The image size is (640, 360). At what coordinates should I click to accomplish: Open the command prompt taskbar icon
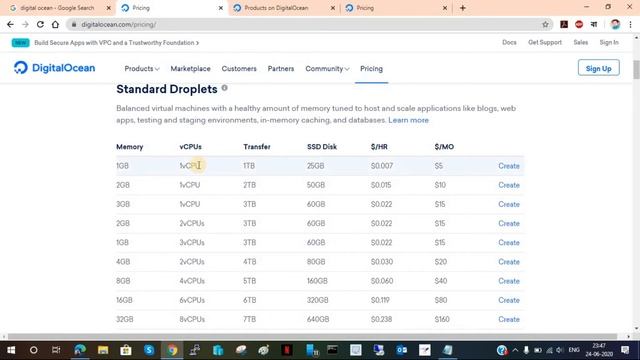click(x=333, y=350)
